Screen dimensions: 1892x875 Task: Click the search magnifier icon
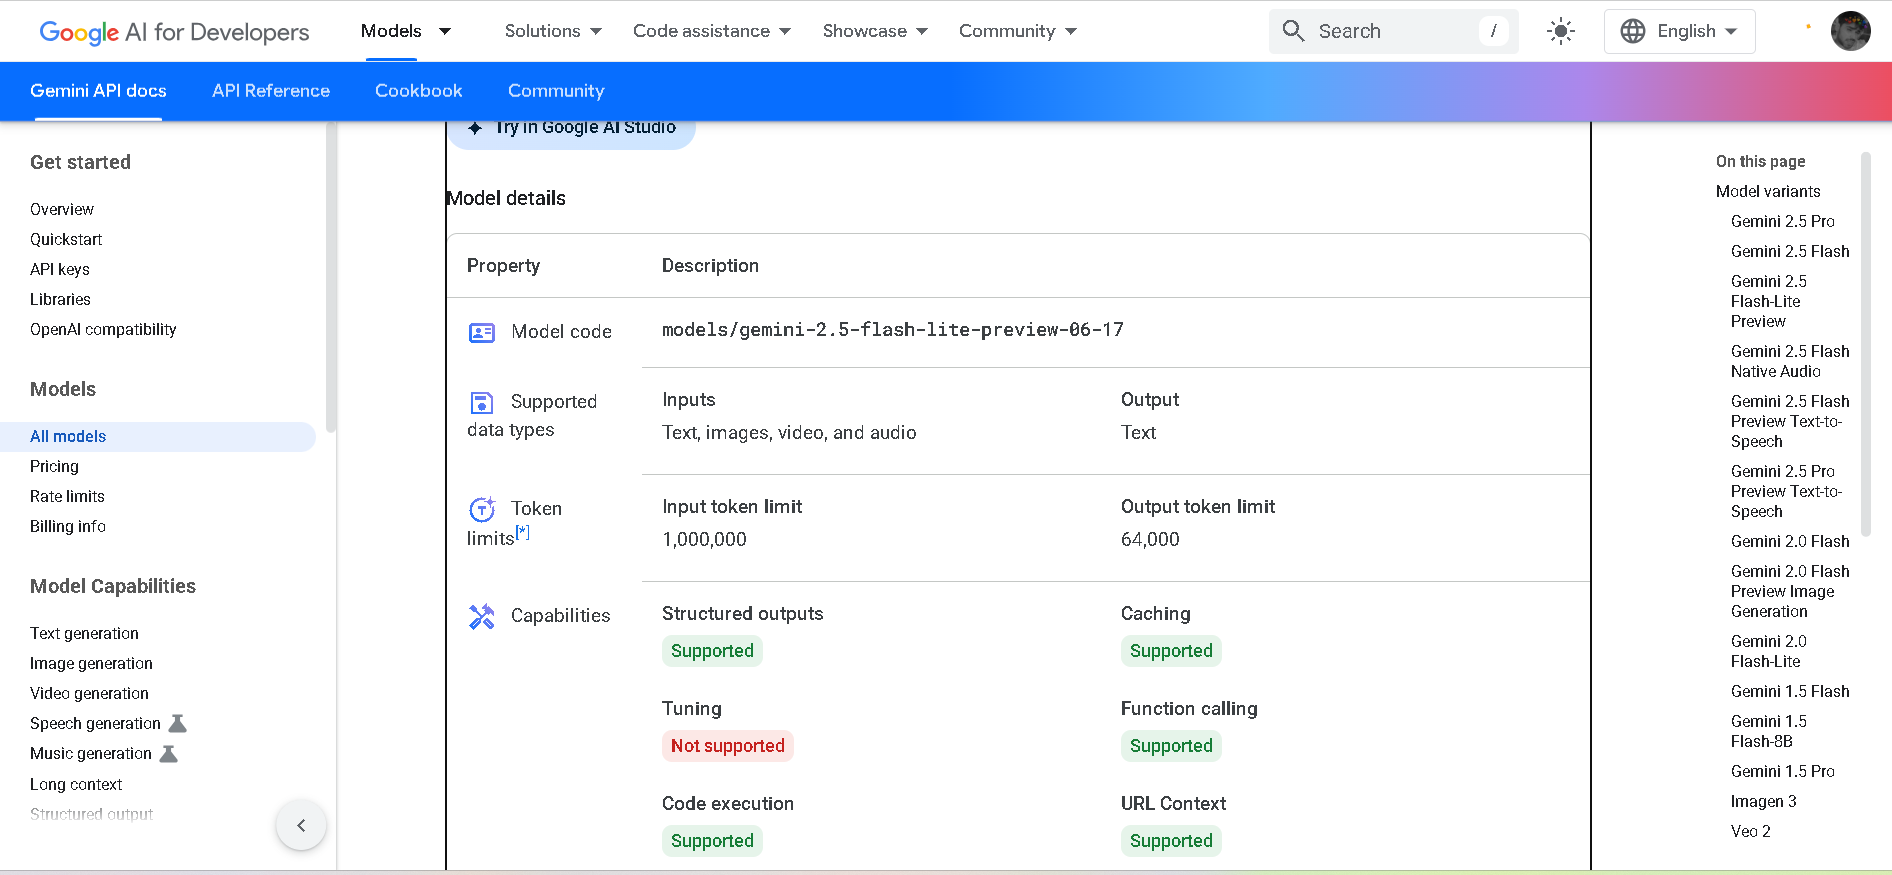[1293, 31]
